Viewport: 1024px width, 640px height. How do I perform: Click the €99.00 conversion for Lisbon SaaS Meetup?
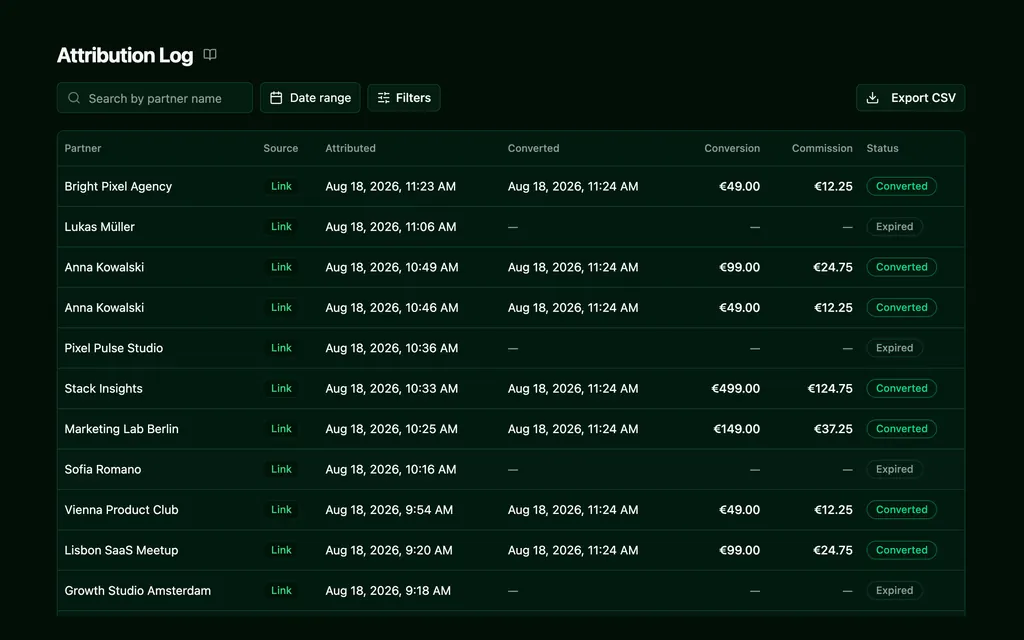click(x=739, y=551)
